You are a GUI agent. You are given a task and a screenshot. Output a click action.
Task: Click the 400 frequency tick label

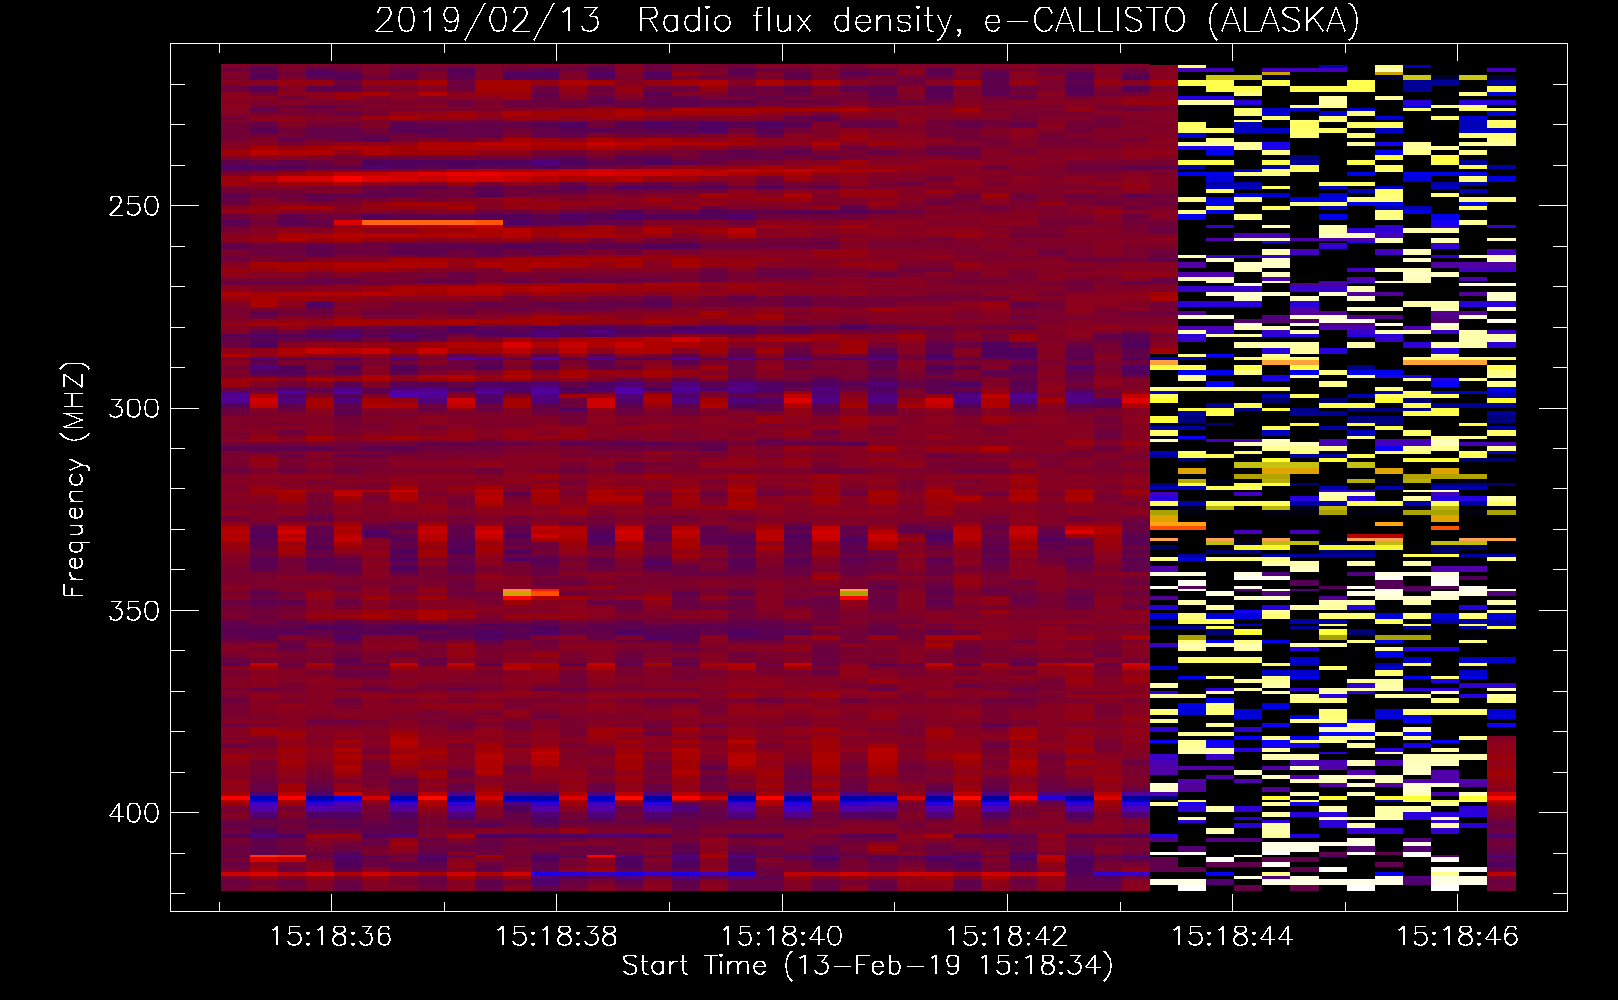[133, 812]
